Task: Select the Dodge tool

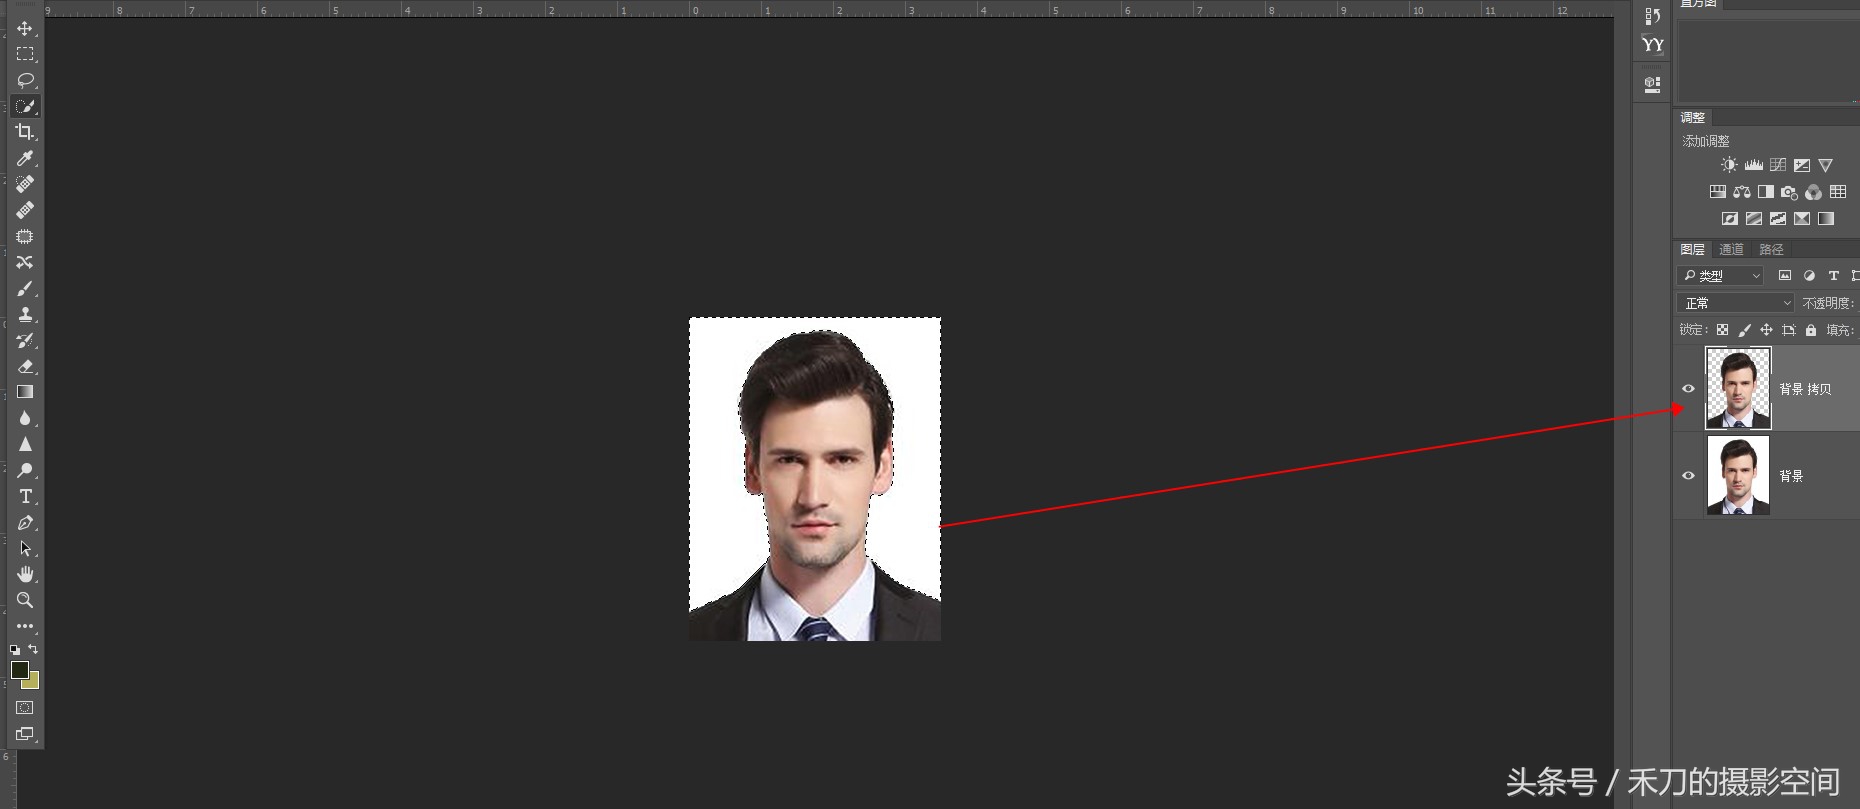Action: tap(25, 470)
